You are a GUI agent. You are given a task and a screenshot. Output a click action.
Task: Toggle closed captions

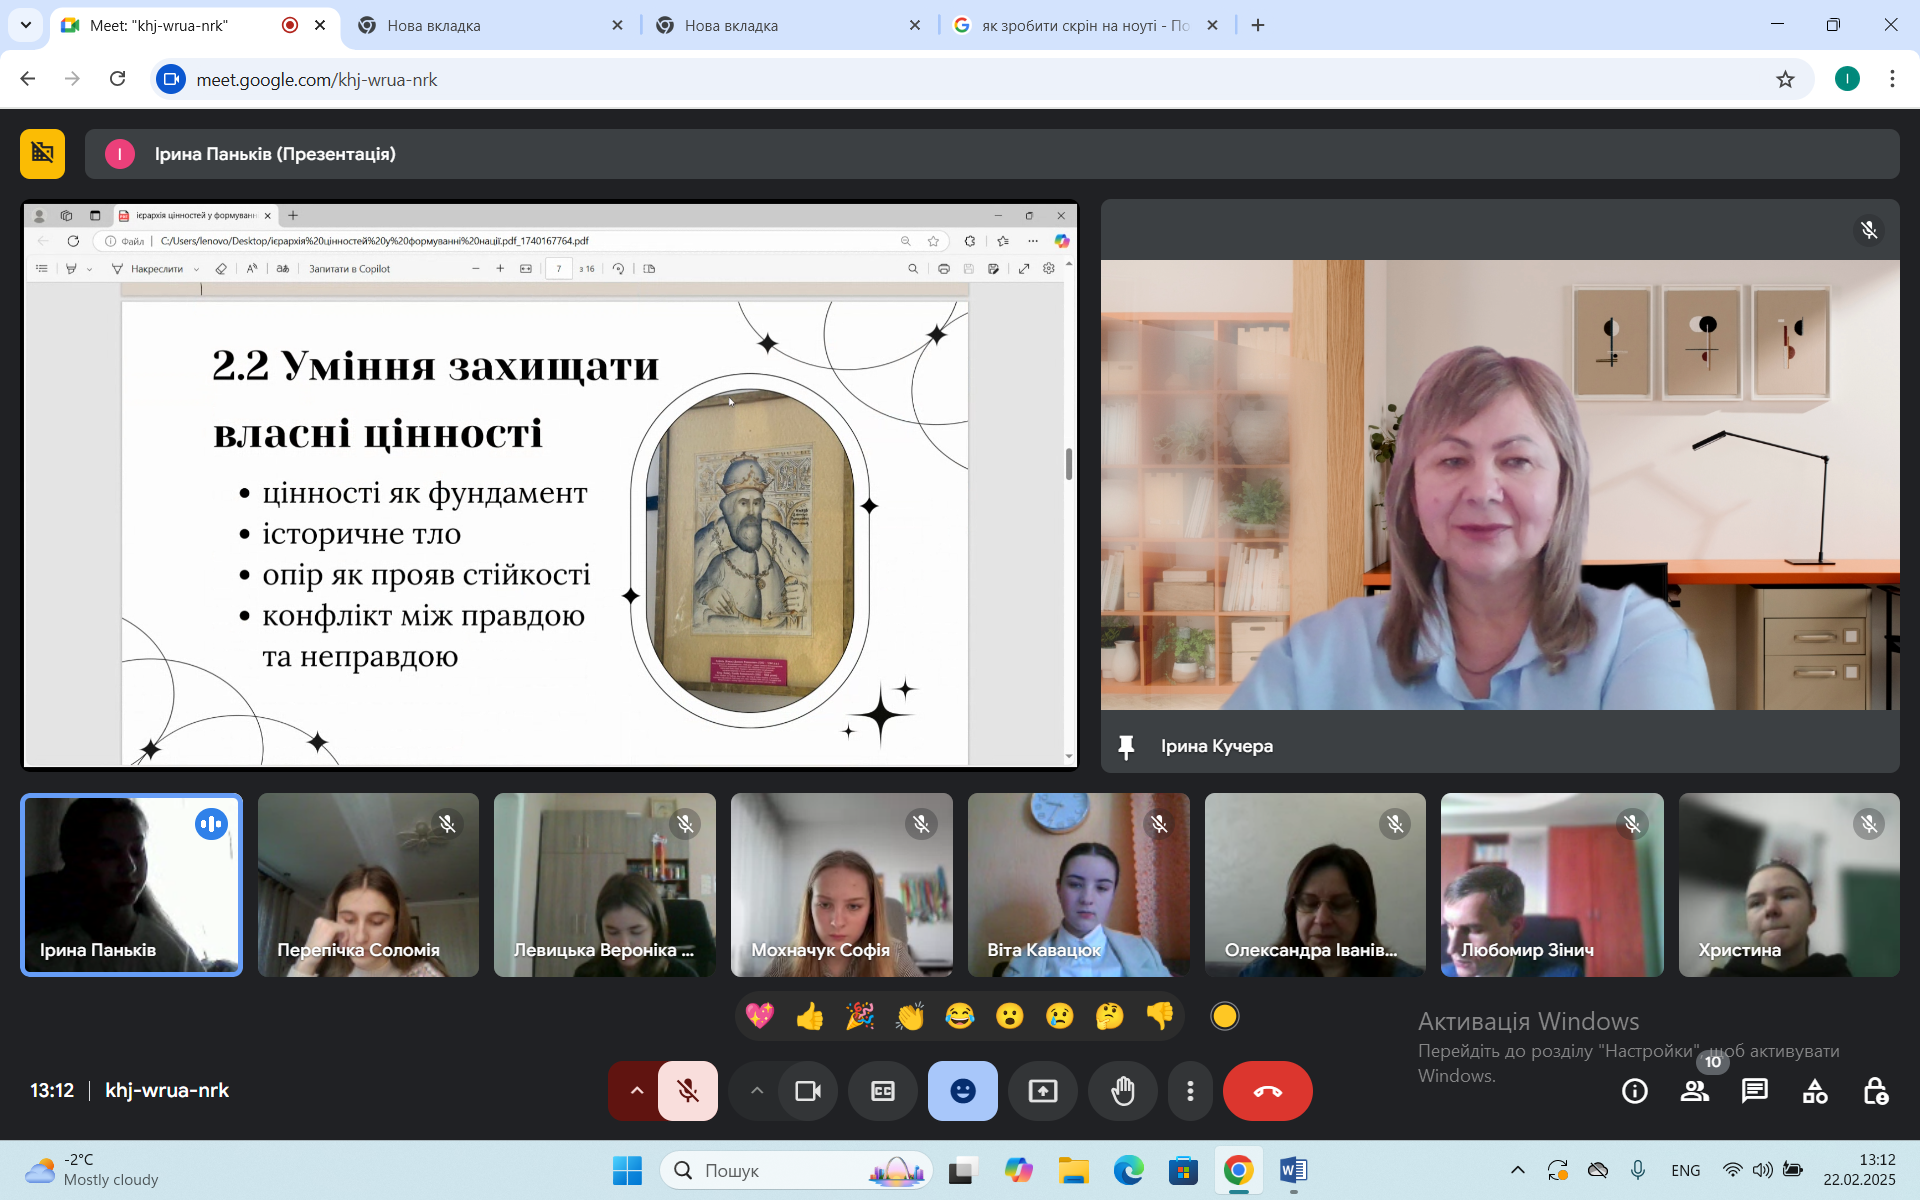pos(882,1090)
